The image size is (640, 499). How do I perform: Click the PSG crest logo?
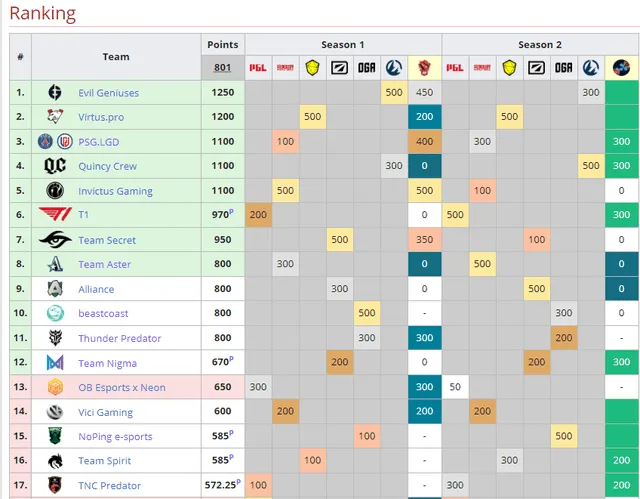(45, 142)
